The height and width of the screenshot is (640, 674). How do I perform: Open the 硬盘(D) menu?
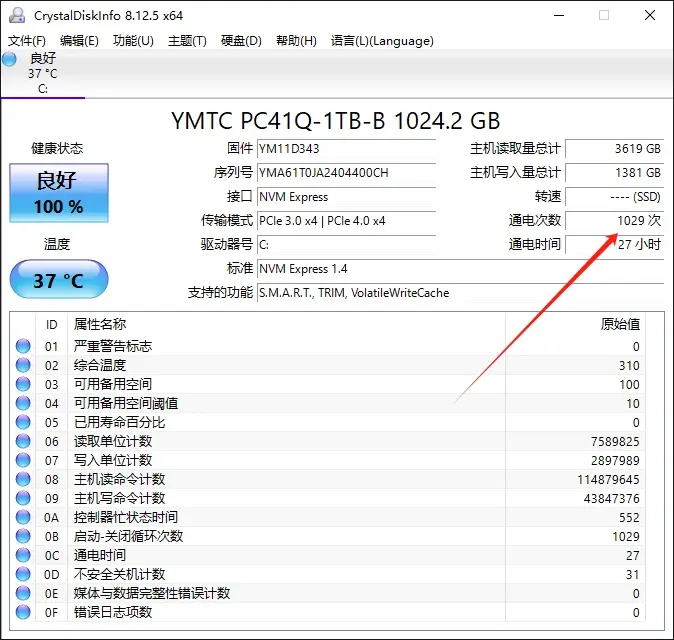point(241,41)
